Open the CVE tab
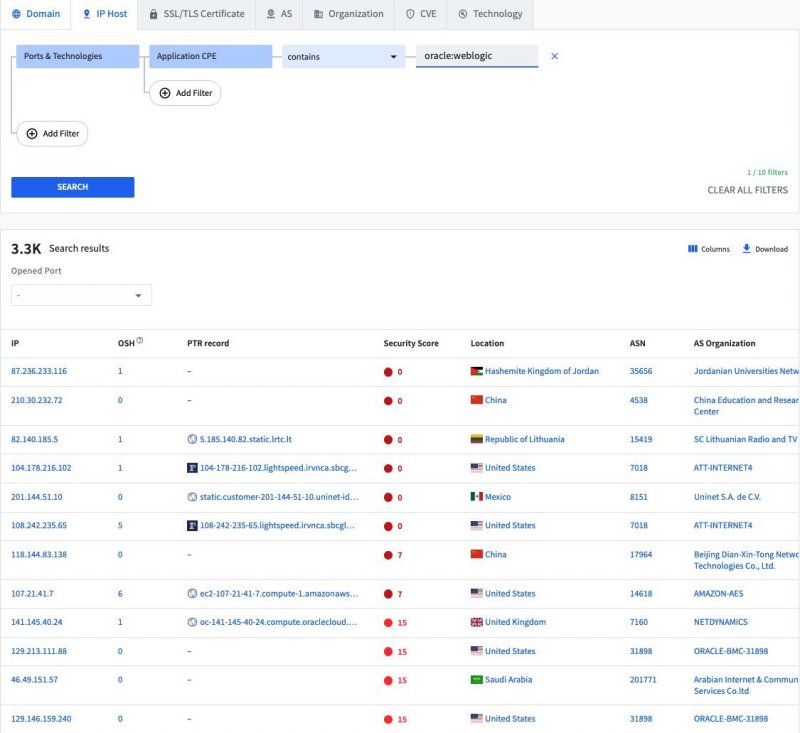Screen dimensions: 800x733 [x=420, y=14]
